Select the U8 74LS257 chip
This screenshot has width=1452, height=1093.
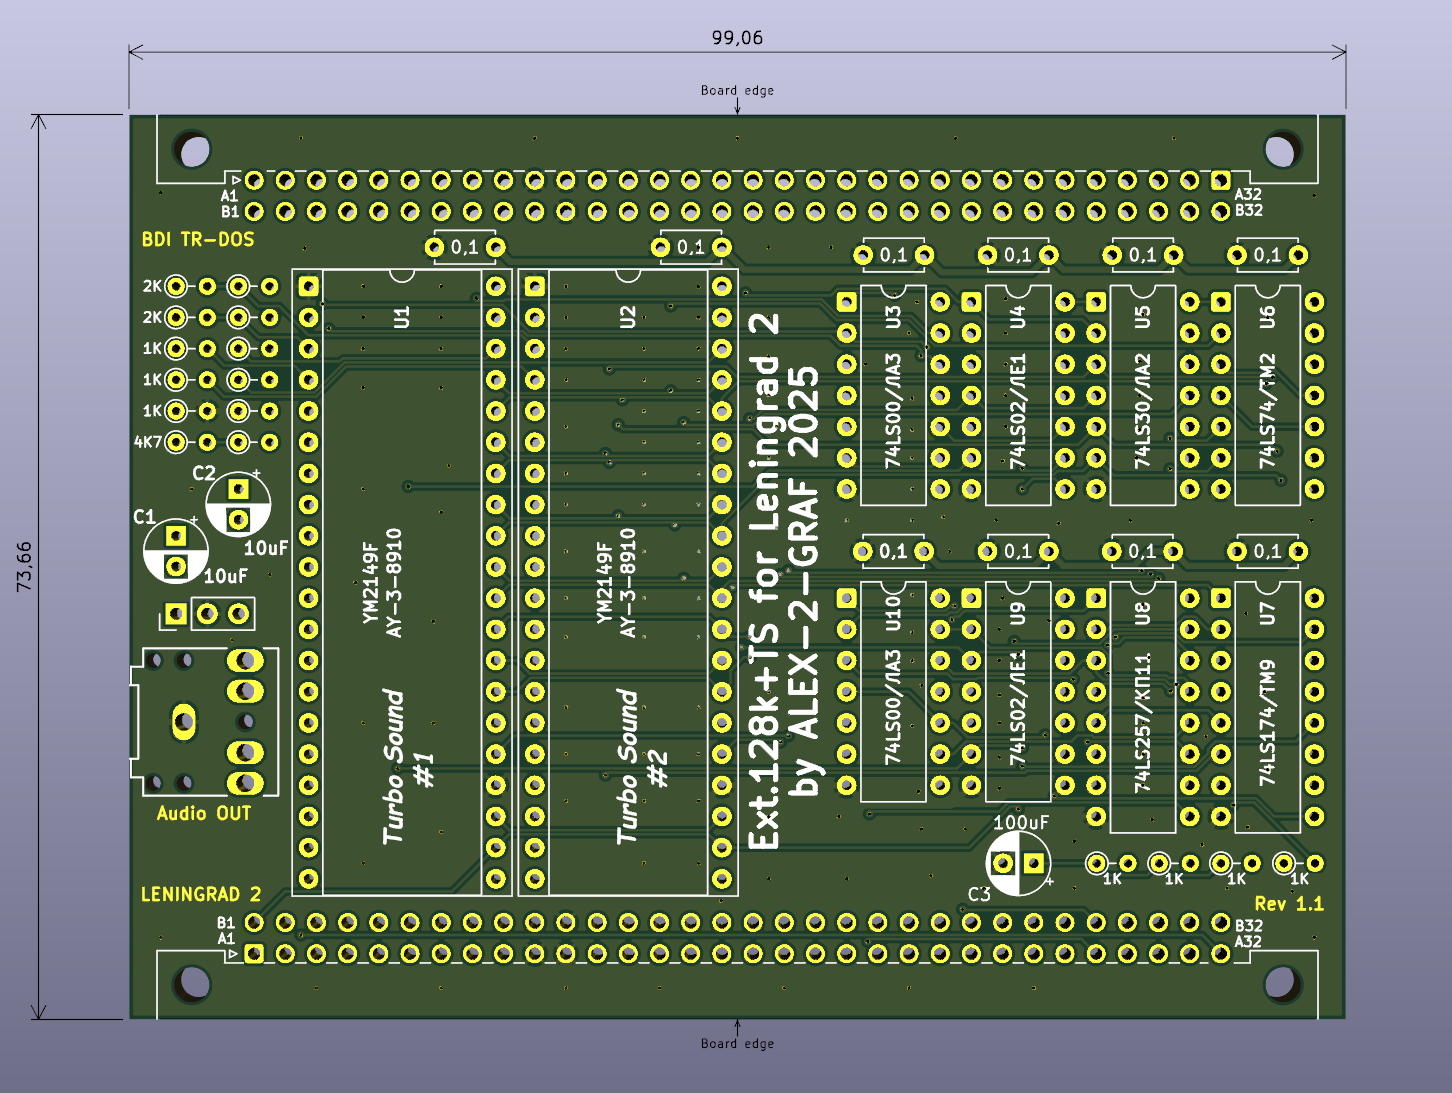1142,706
